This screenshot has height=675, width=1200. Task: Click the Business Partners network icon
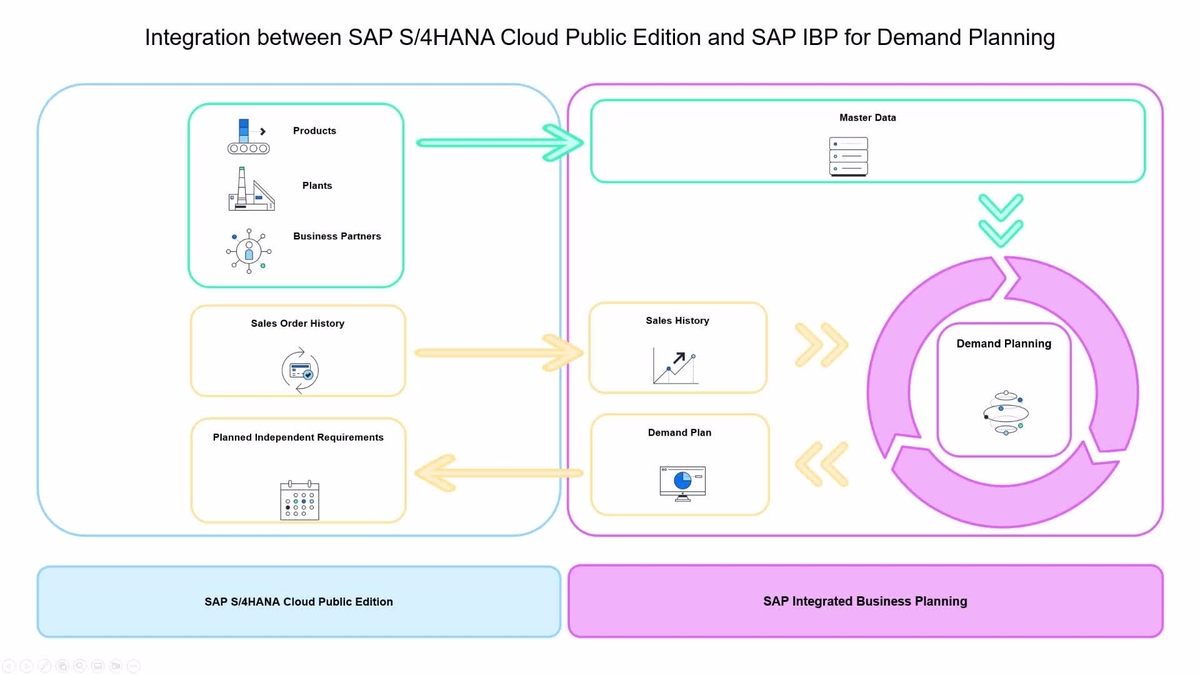[248, 250]
